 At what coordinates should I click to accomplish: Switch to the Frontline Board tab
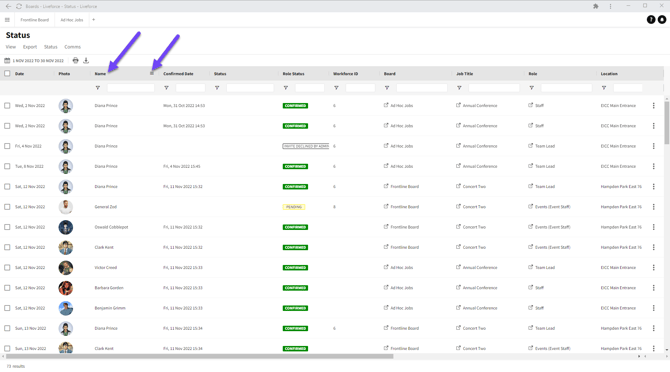pos(35,20)
